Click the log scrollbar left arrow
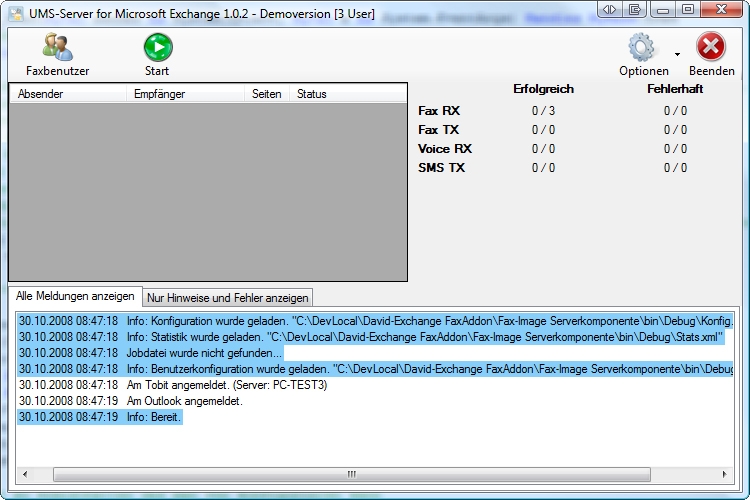Viewport: 750px width, 500px height. (x=25, y=474)
